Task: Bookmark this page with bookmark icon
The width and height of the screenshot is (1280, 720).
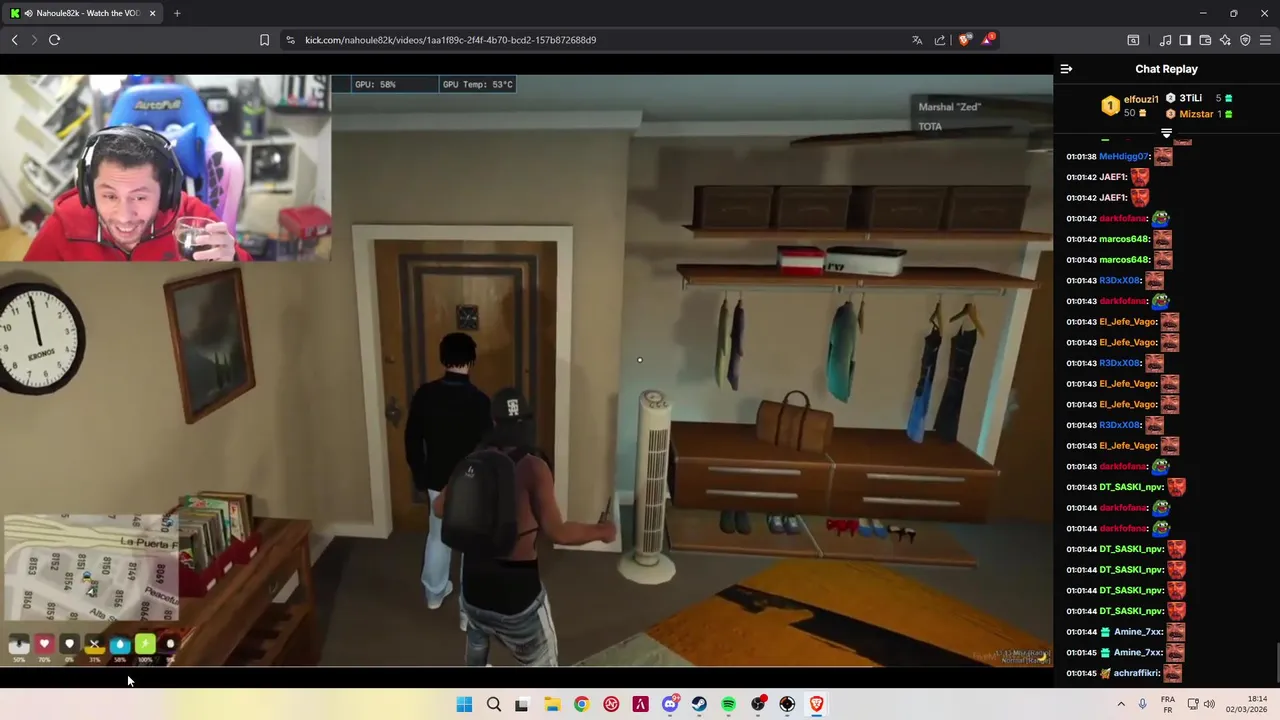Action: point(264,40)
